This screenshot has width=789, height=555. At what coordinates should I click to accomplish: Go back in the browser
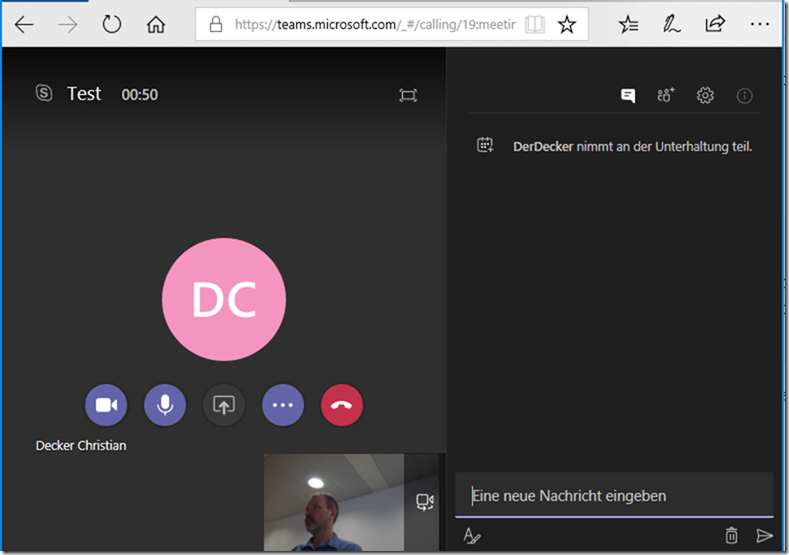coord(24,24)
